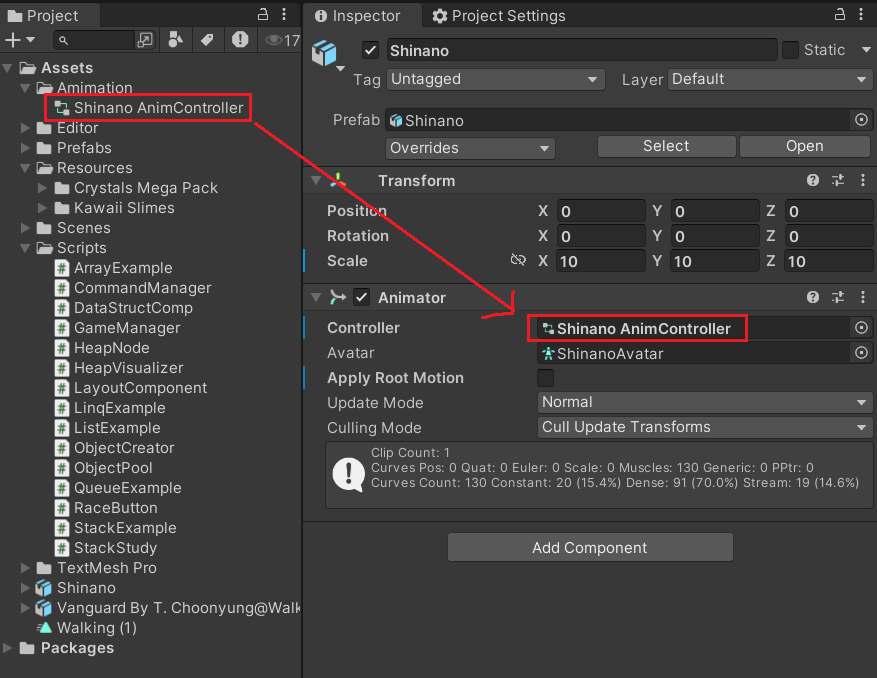Open the Tag dropdown showing Untagged

pyautogui.click(x=496, y=79)
